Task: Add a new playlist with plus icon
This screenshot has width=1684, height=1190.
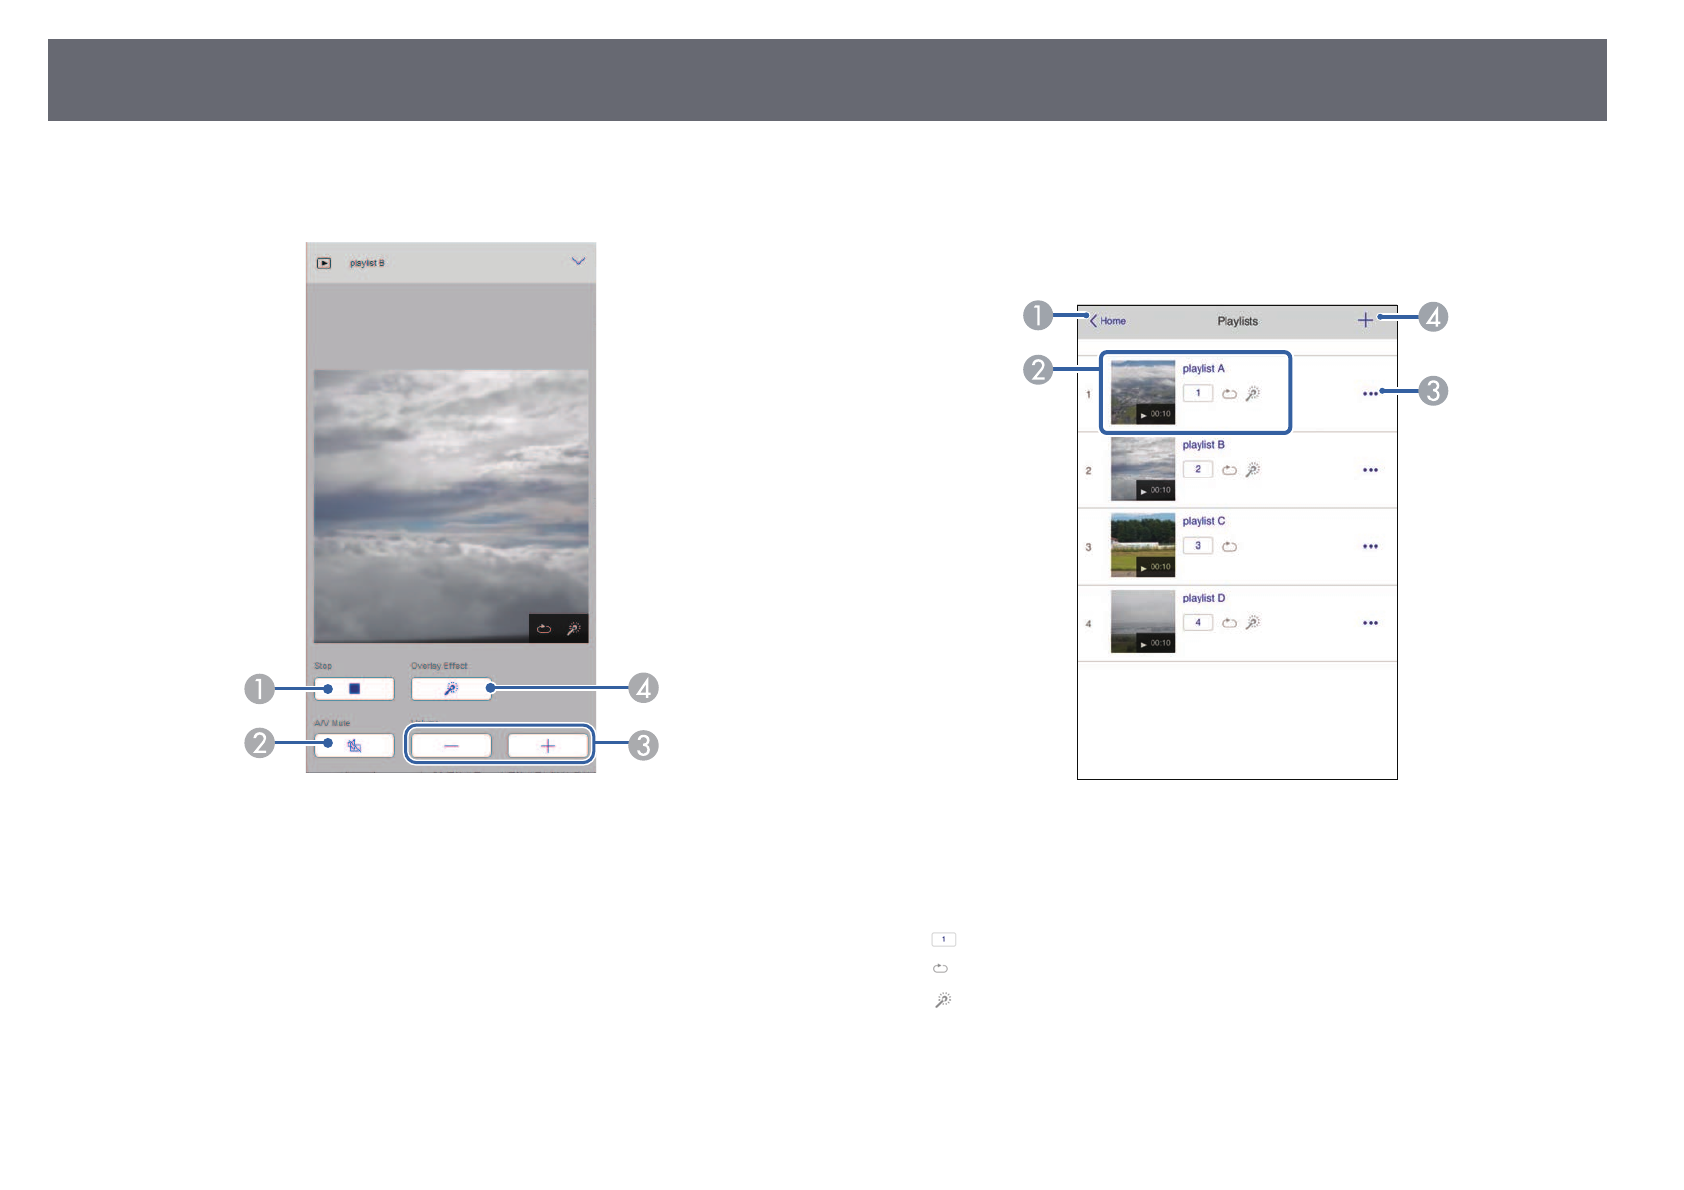Action: pos(1365,320)
